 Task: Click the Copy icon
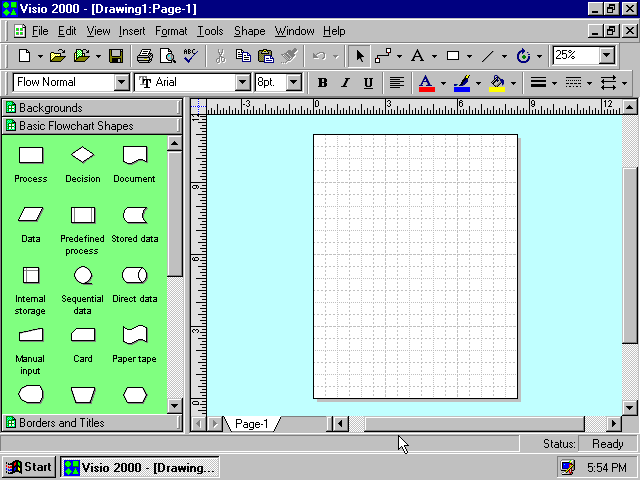pyautogui.click(x=243, y=56)
